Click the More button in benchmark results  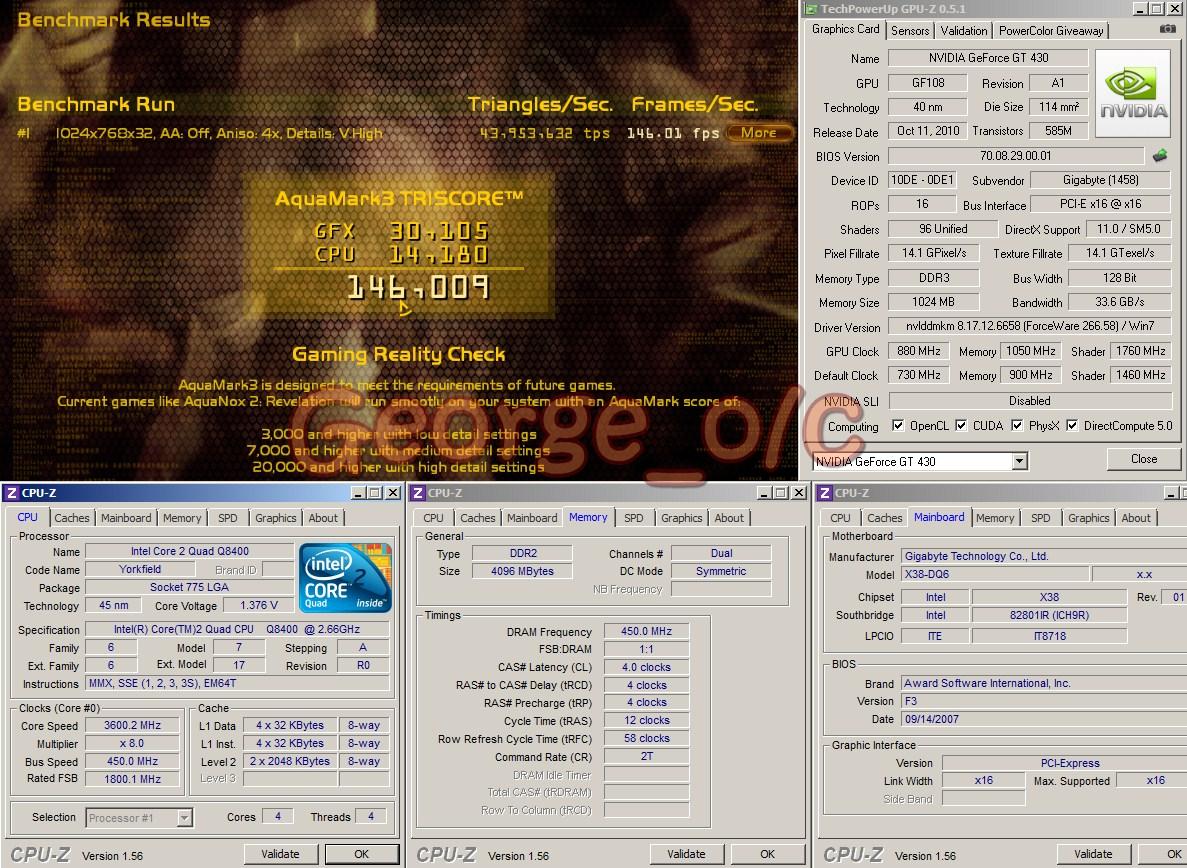click(759, 132)
